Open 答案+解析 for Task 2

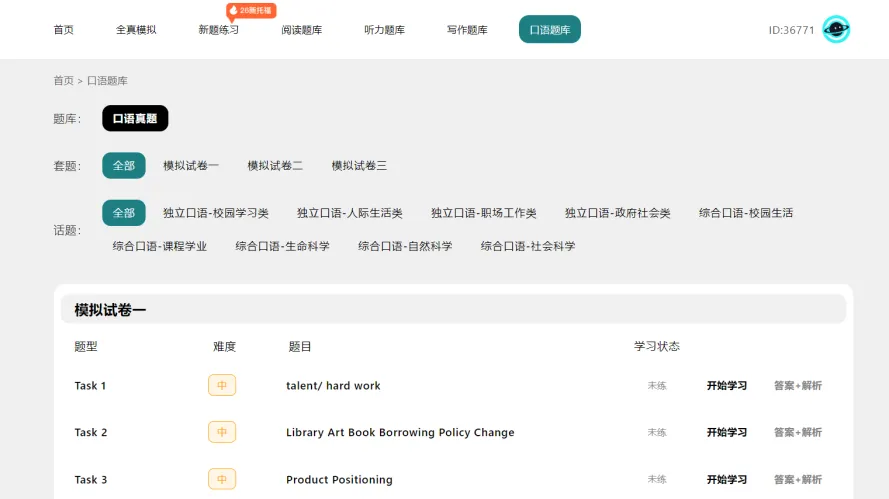pos(798,432)
